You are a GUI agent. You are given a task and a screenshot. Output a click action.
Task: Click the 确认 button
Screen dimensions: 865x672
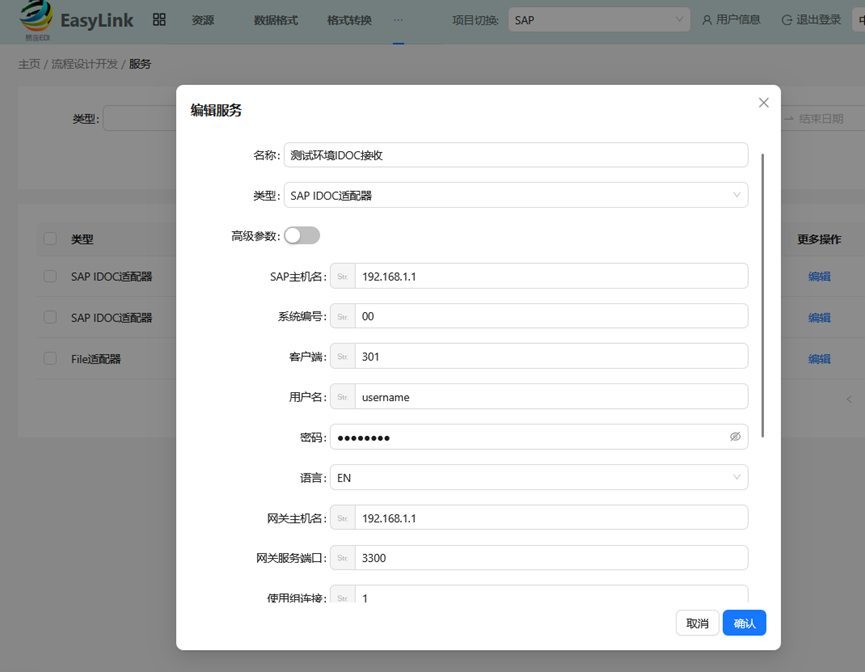(744, 623)
